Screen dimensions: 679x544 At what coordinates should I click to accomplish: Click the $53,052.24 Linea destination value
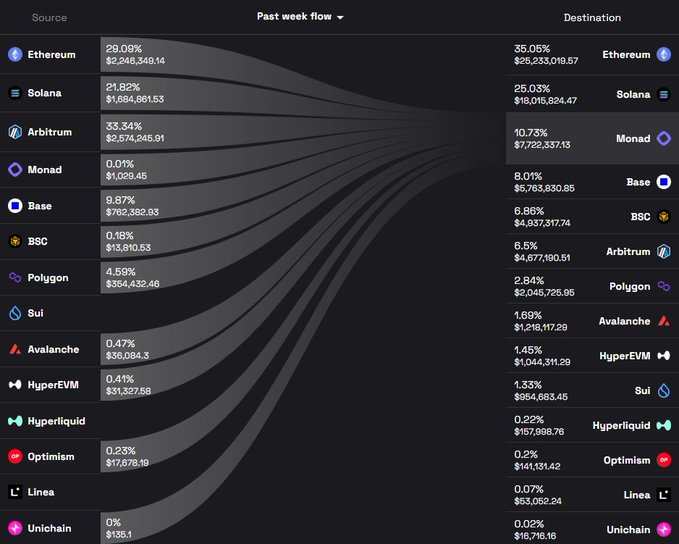click(x=538, y=501)
